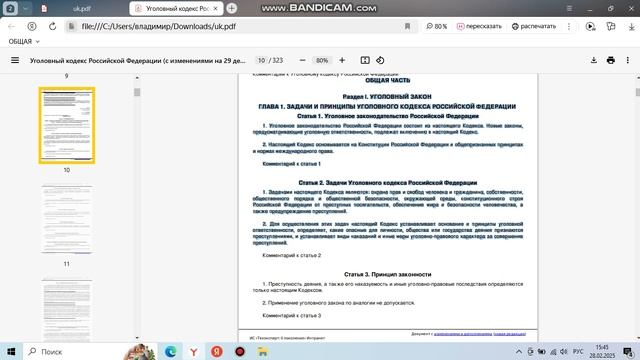Viewport: 640px width, 360px height.
Task: Open the volume speaker tray icon
Action: coord(564,351)
